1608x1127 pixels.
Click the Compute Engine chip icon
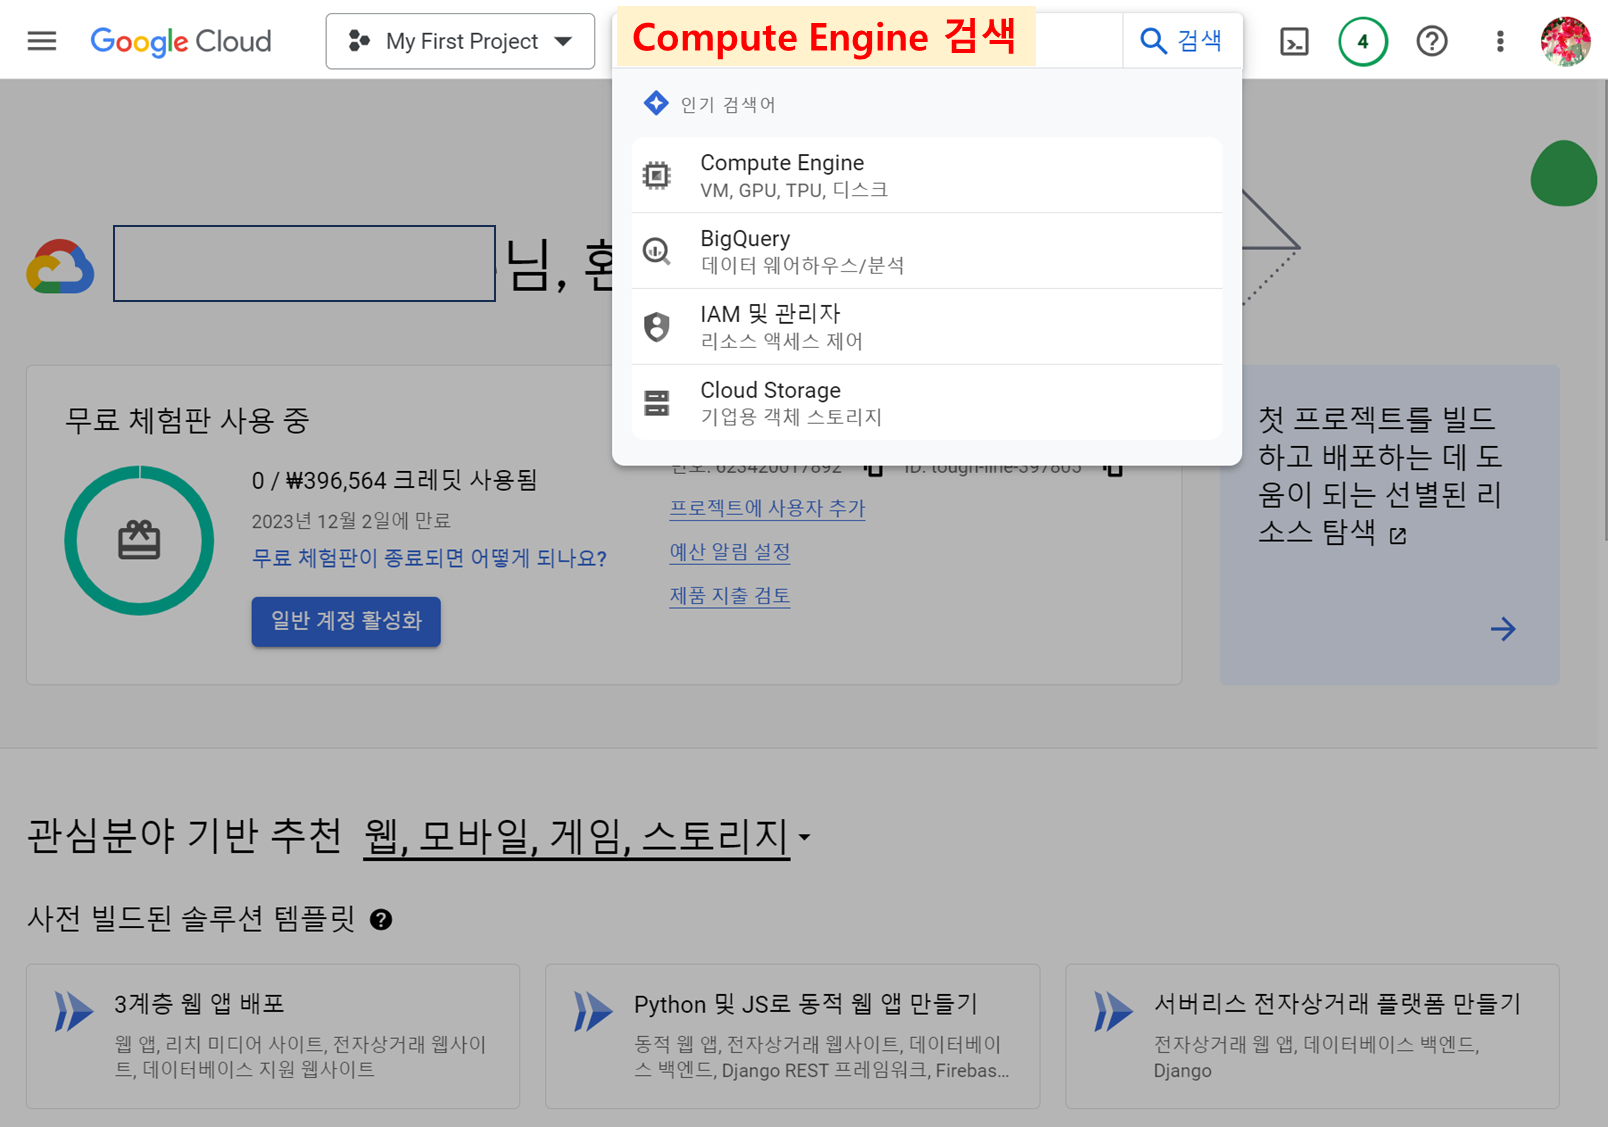pos(657,176)
